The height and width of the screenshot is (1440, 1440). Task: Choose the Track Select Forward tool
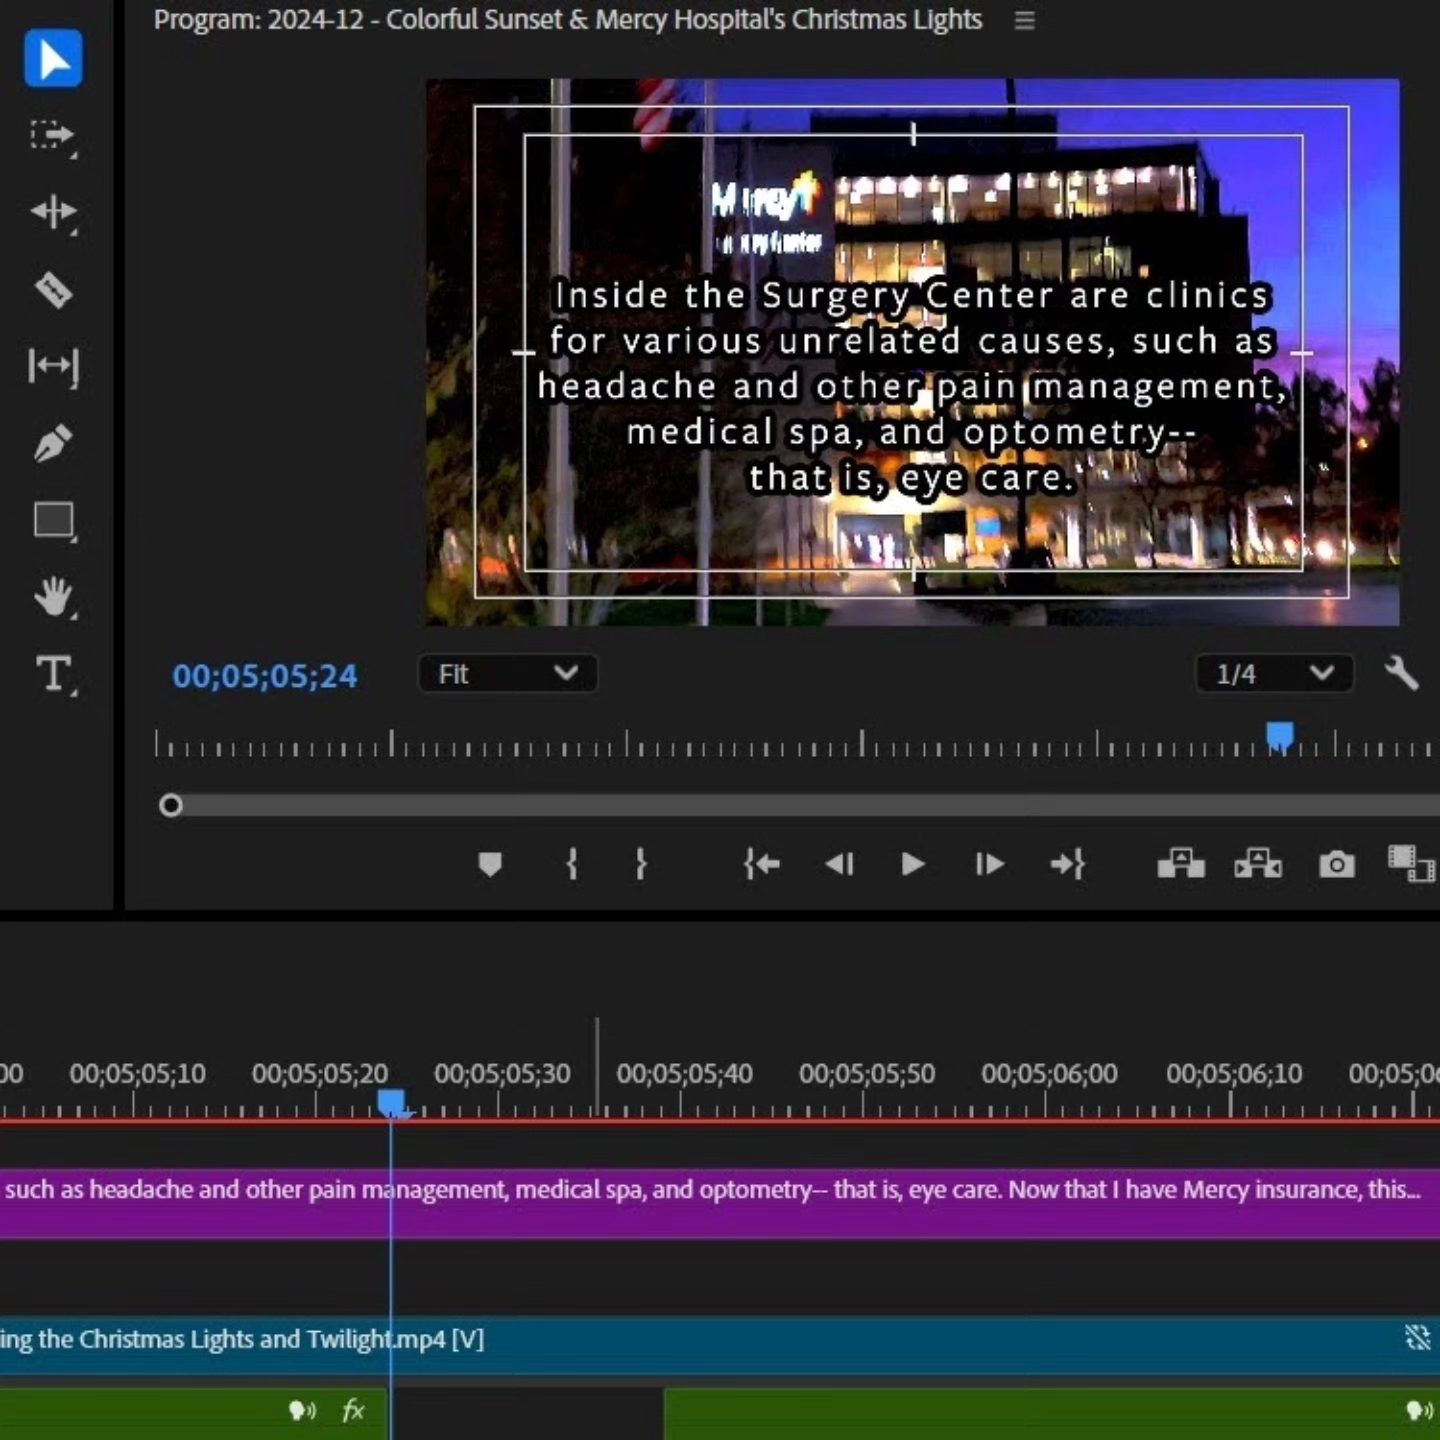[x=53, y=136]
